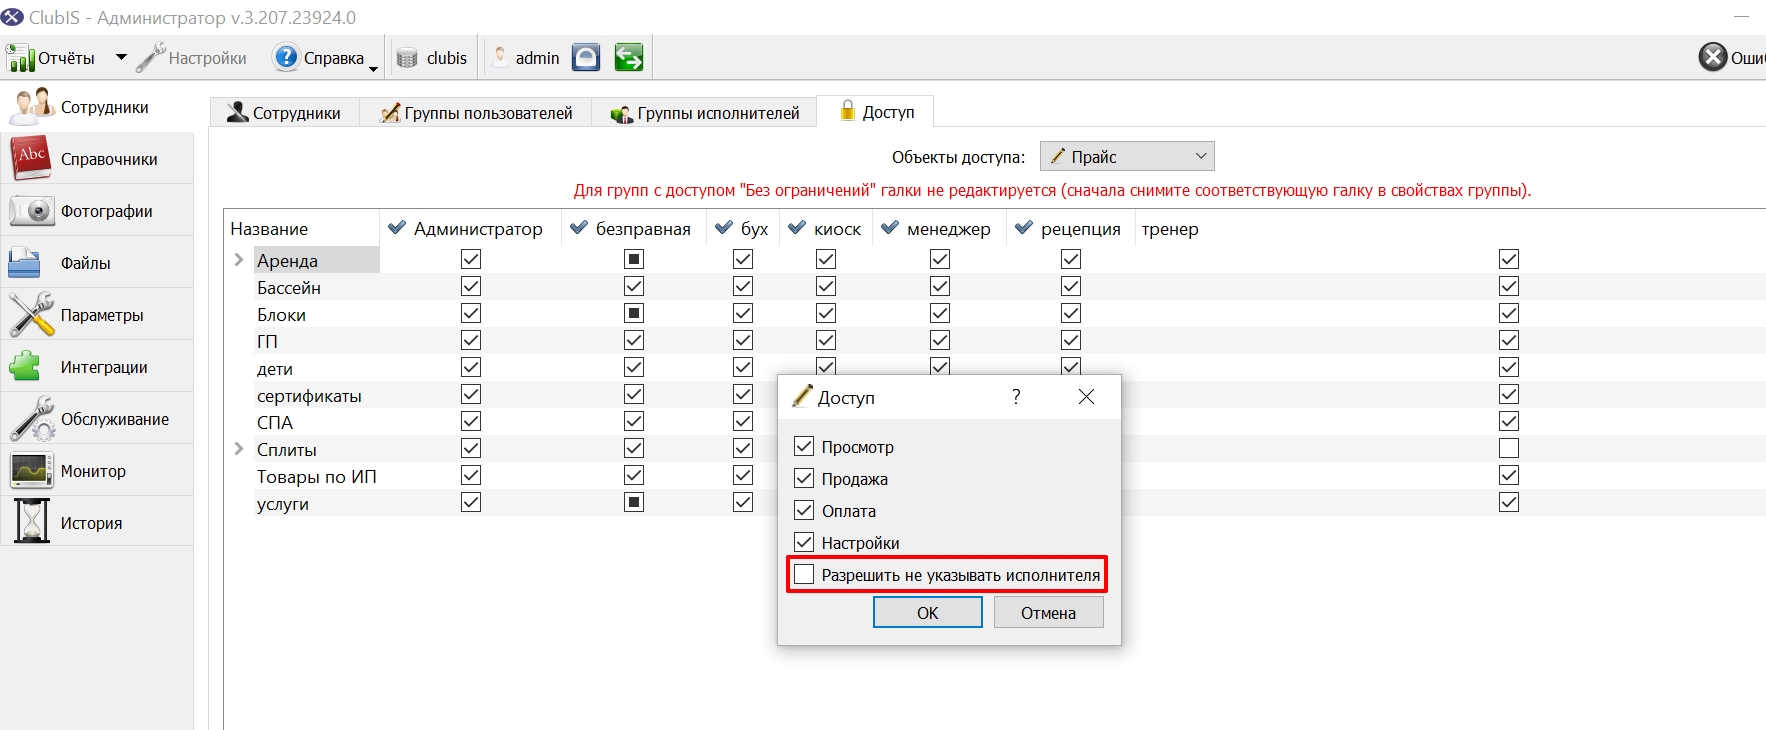The image size is (1766, 730).
Task: Open the Объекты доступа Прайс dropdown
Action: point(1127,156)
